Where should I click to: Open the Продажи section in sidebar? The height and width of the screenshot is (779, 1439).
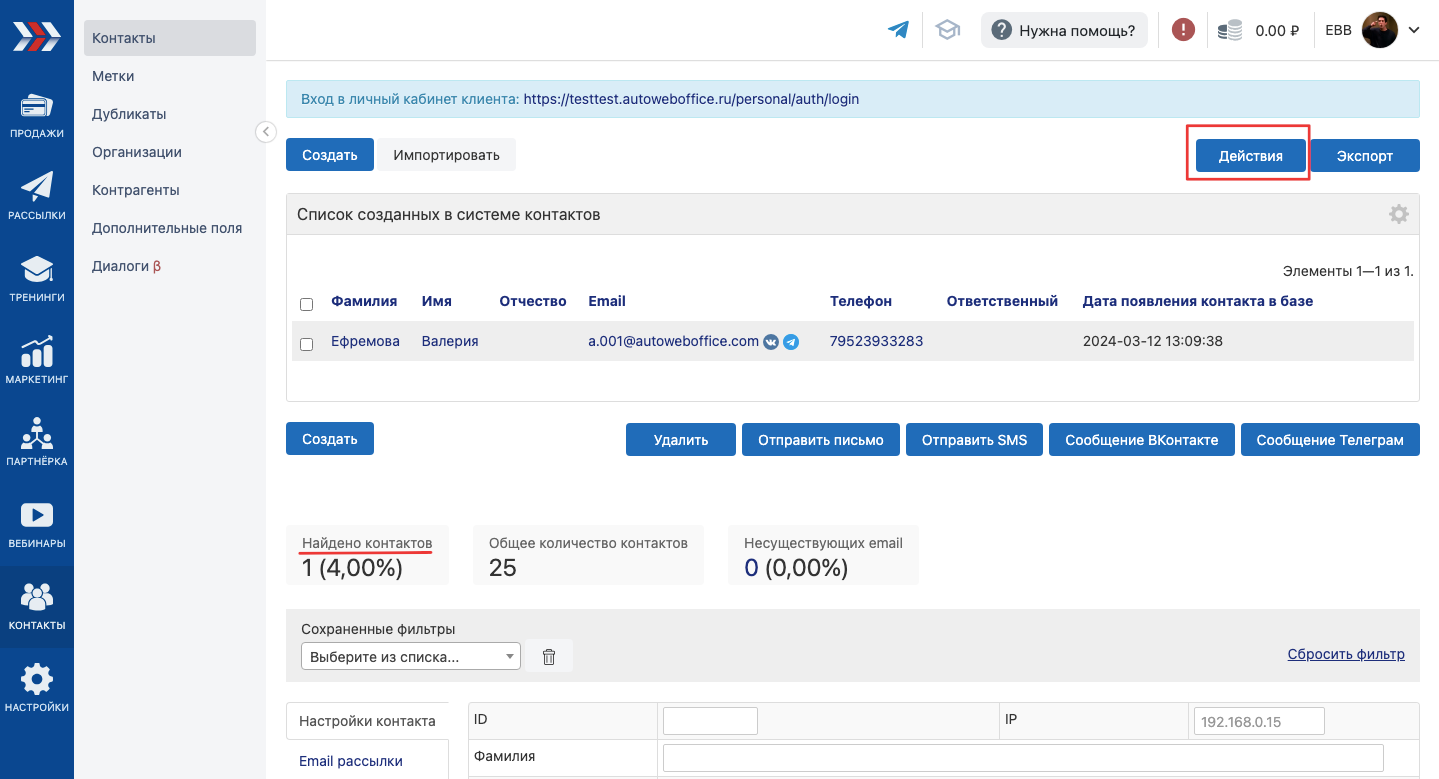(x=36, y=115)
